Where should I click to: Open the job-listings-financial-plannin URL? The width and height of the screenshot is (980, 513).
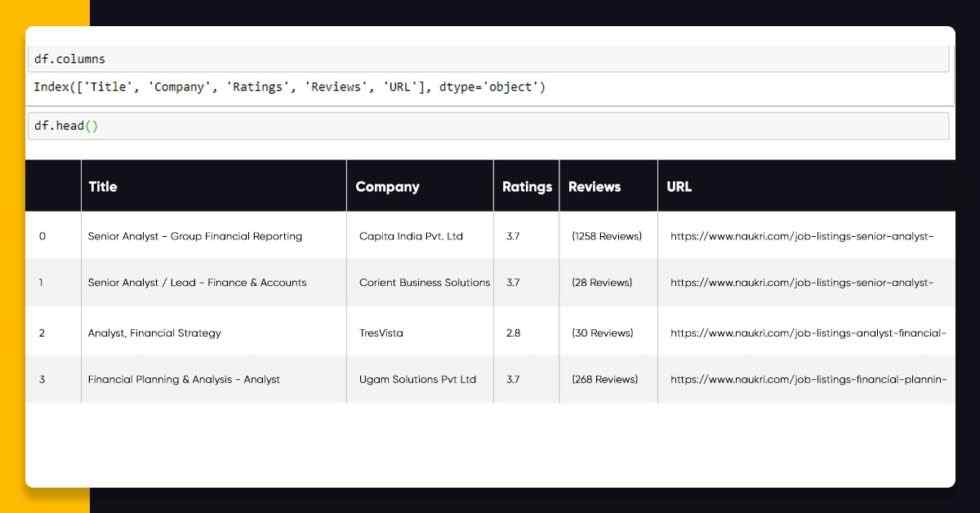[x=808, y=379]
